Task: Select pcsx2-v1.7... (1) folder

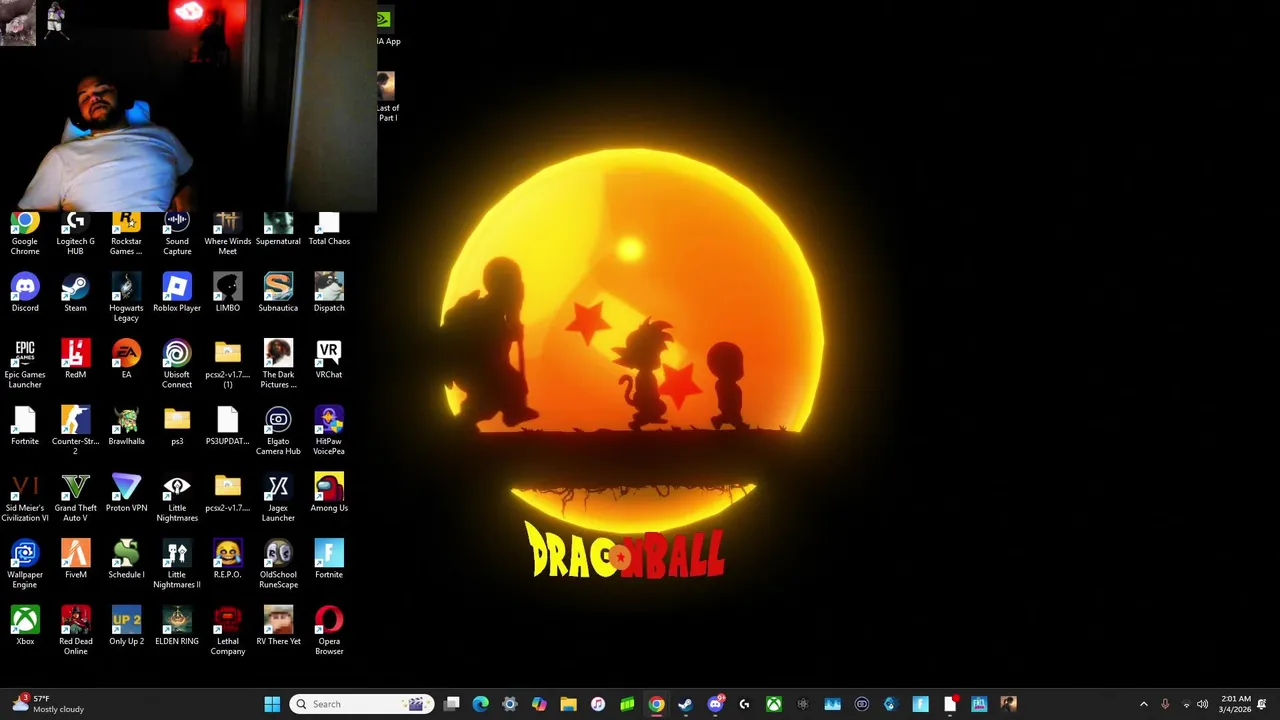Action: (228, 364)
